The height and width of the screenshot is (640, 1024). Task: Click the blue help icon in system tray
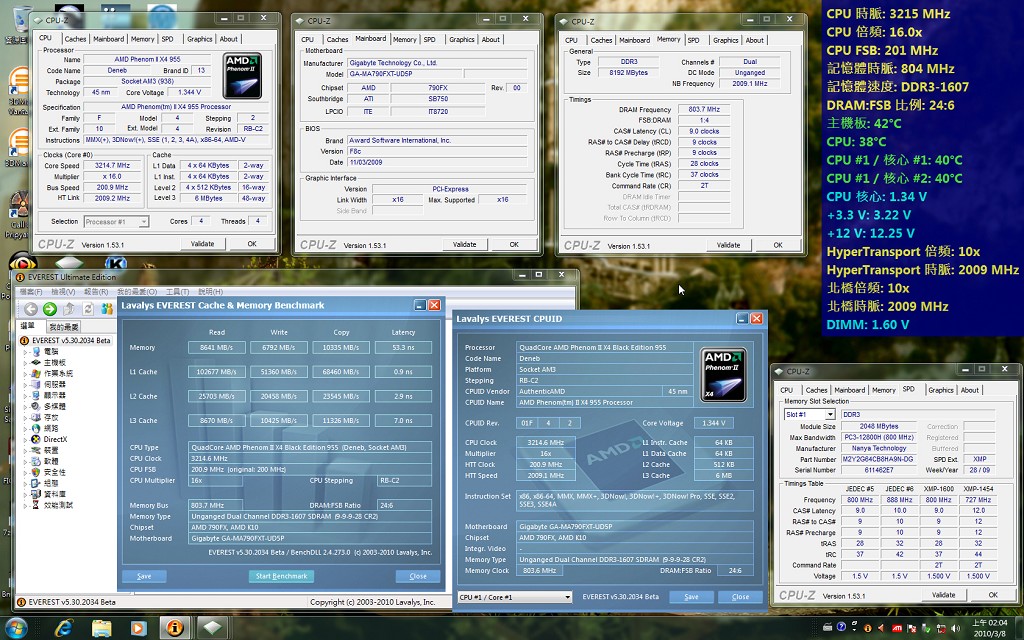pos(841,627)
